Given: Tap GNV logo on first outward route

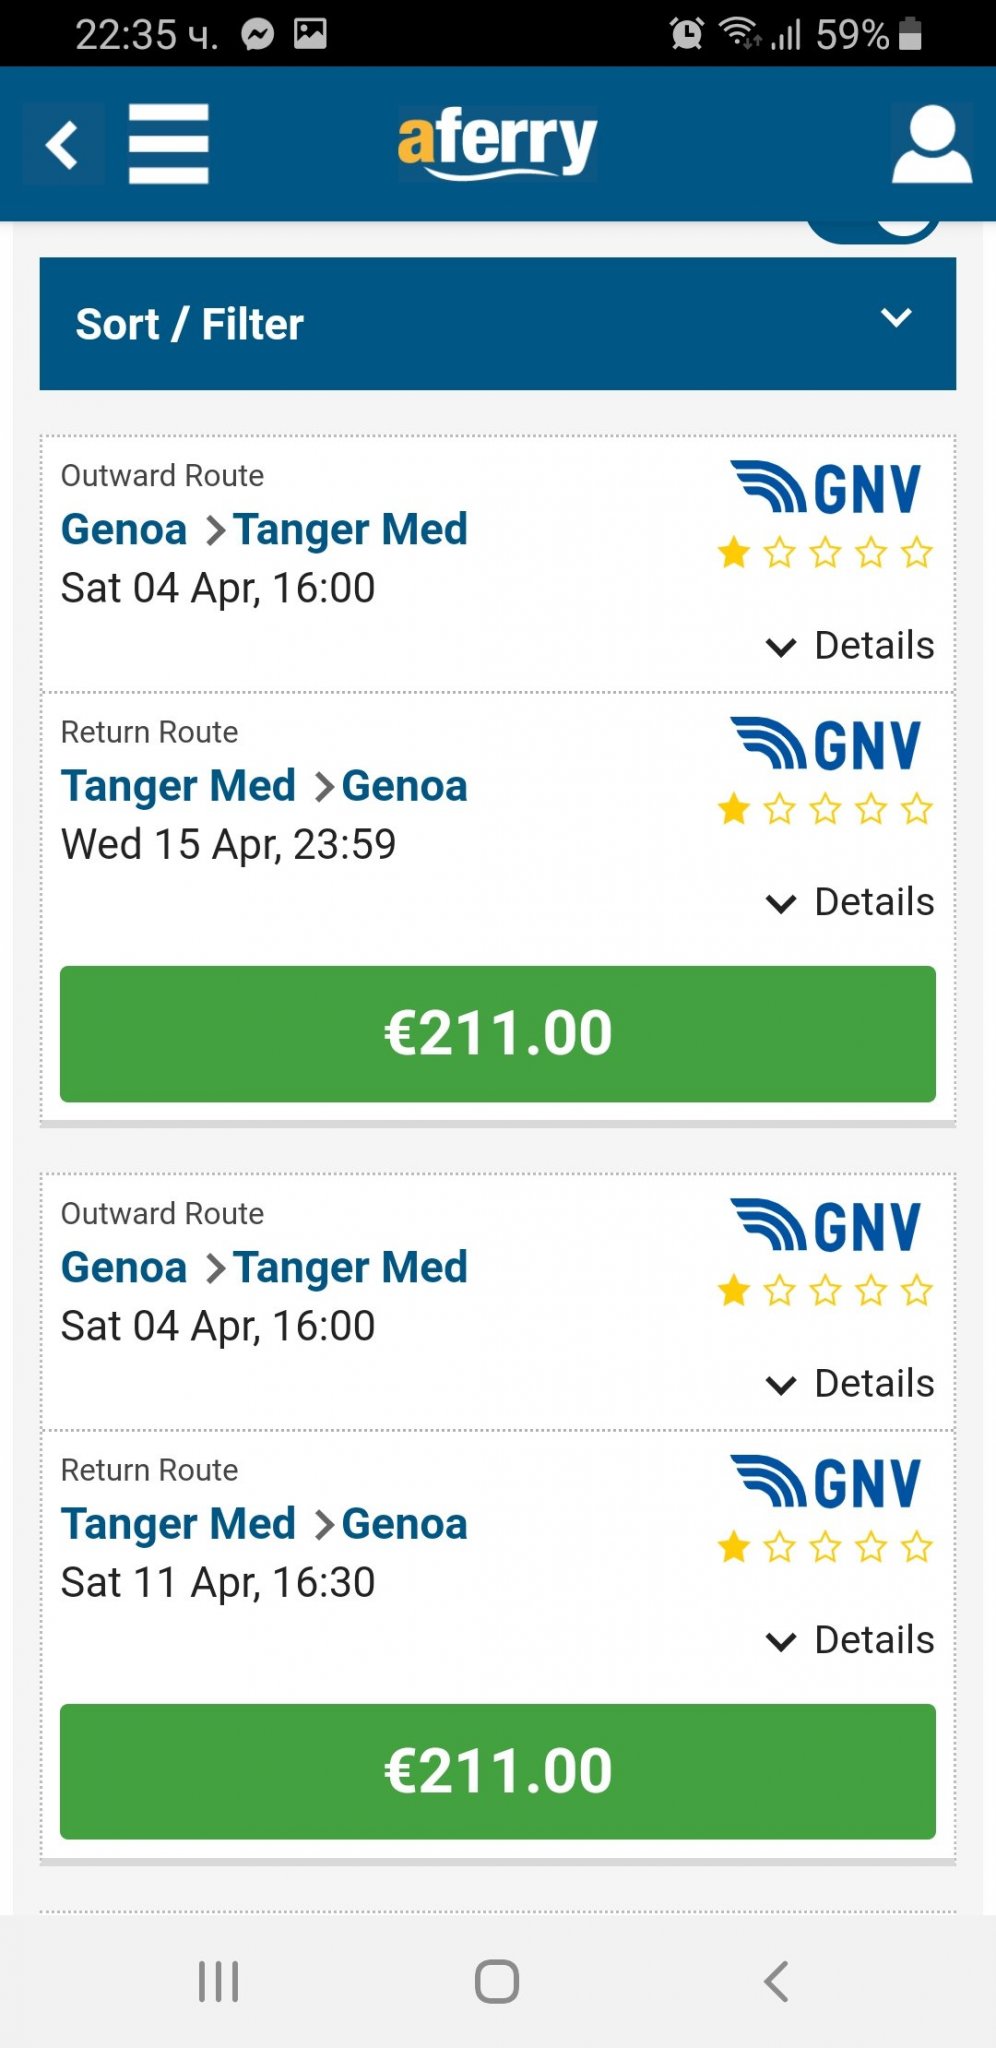Looking at the screenshot, I should [x=826, y=489].
